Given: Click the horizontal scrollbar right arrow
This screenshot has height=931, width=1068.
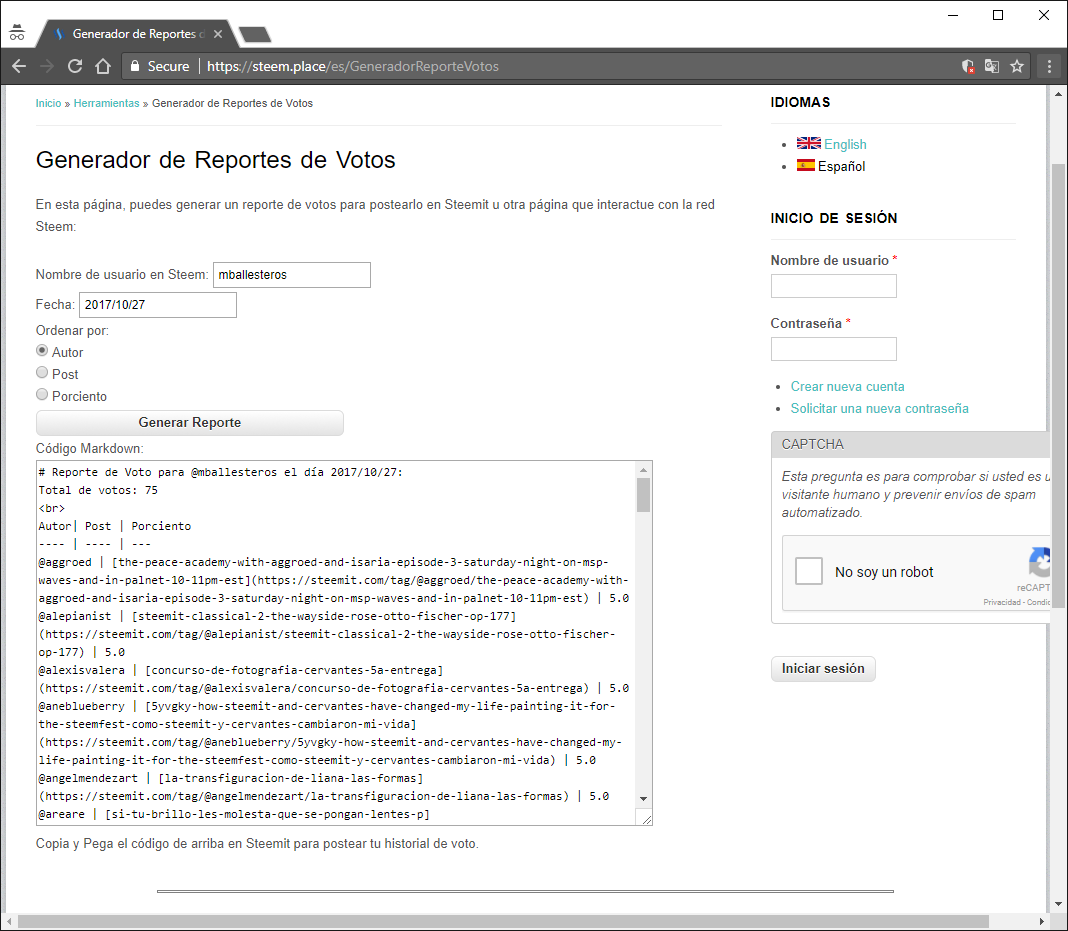Looking at the screenshot, I should (x=1041, y=921).
